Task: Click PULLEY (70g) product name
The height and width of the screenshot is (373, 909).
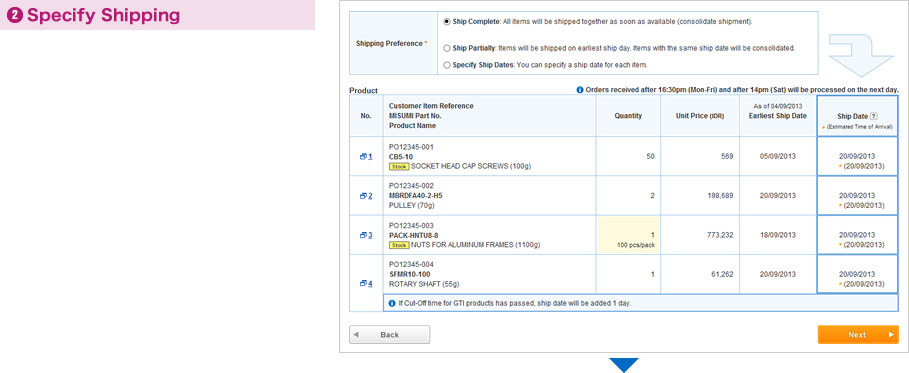Action: tap(412, 205)
